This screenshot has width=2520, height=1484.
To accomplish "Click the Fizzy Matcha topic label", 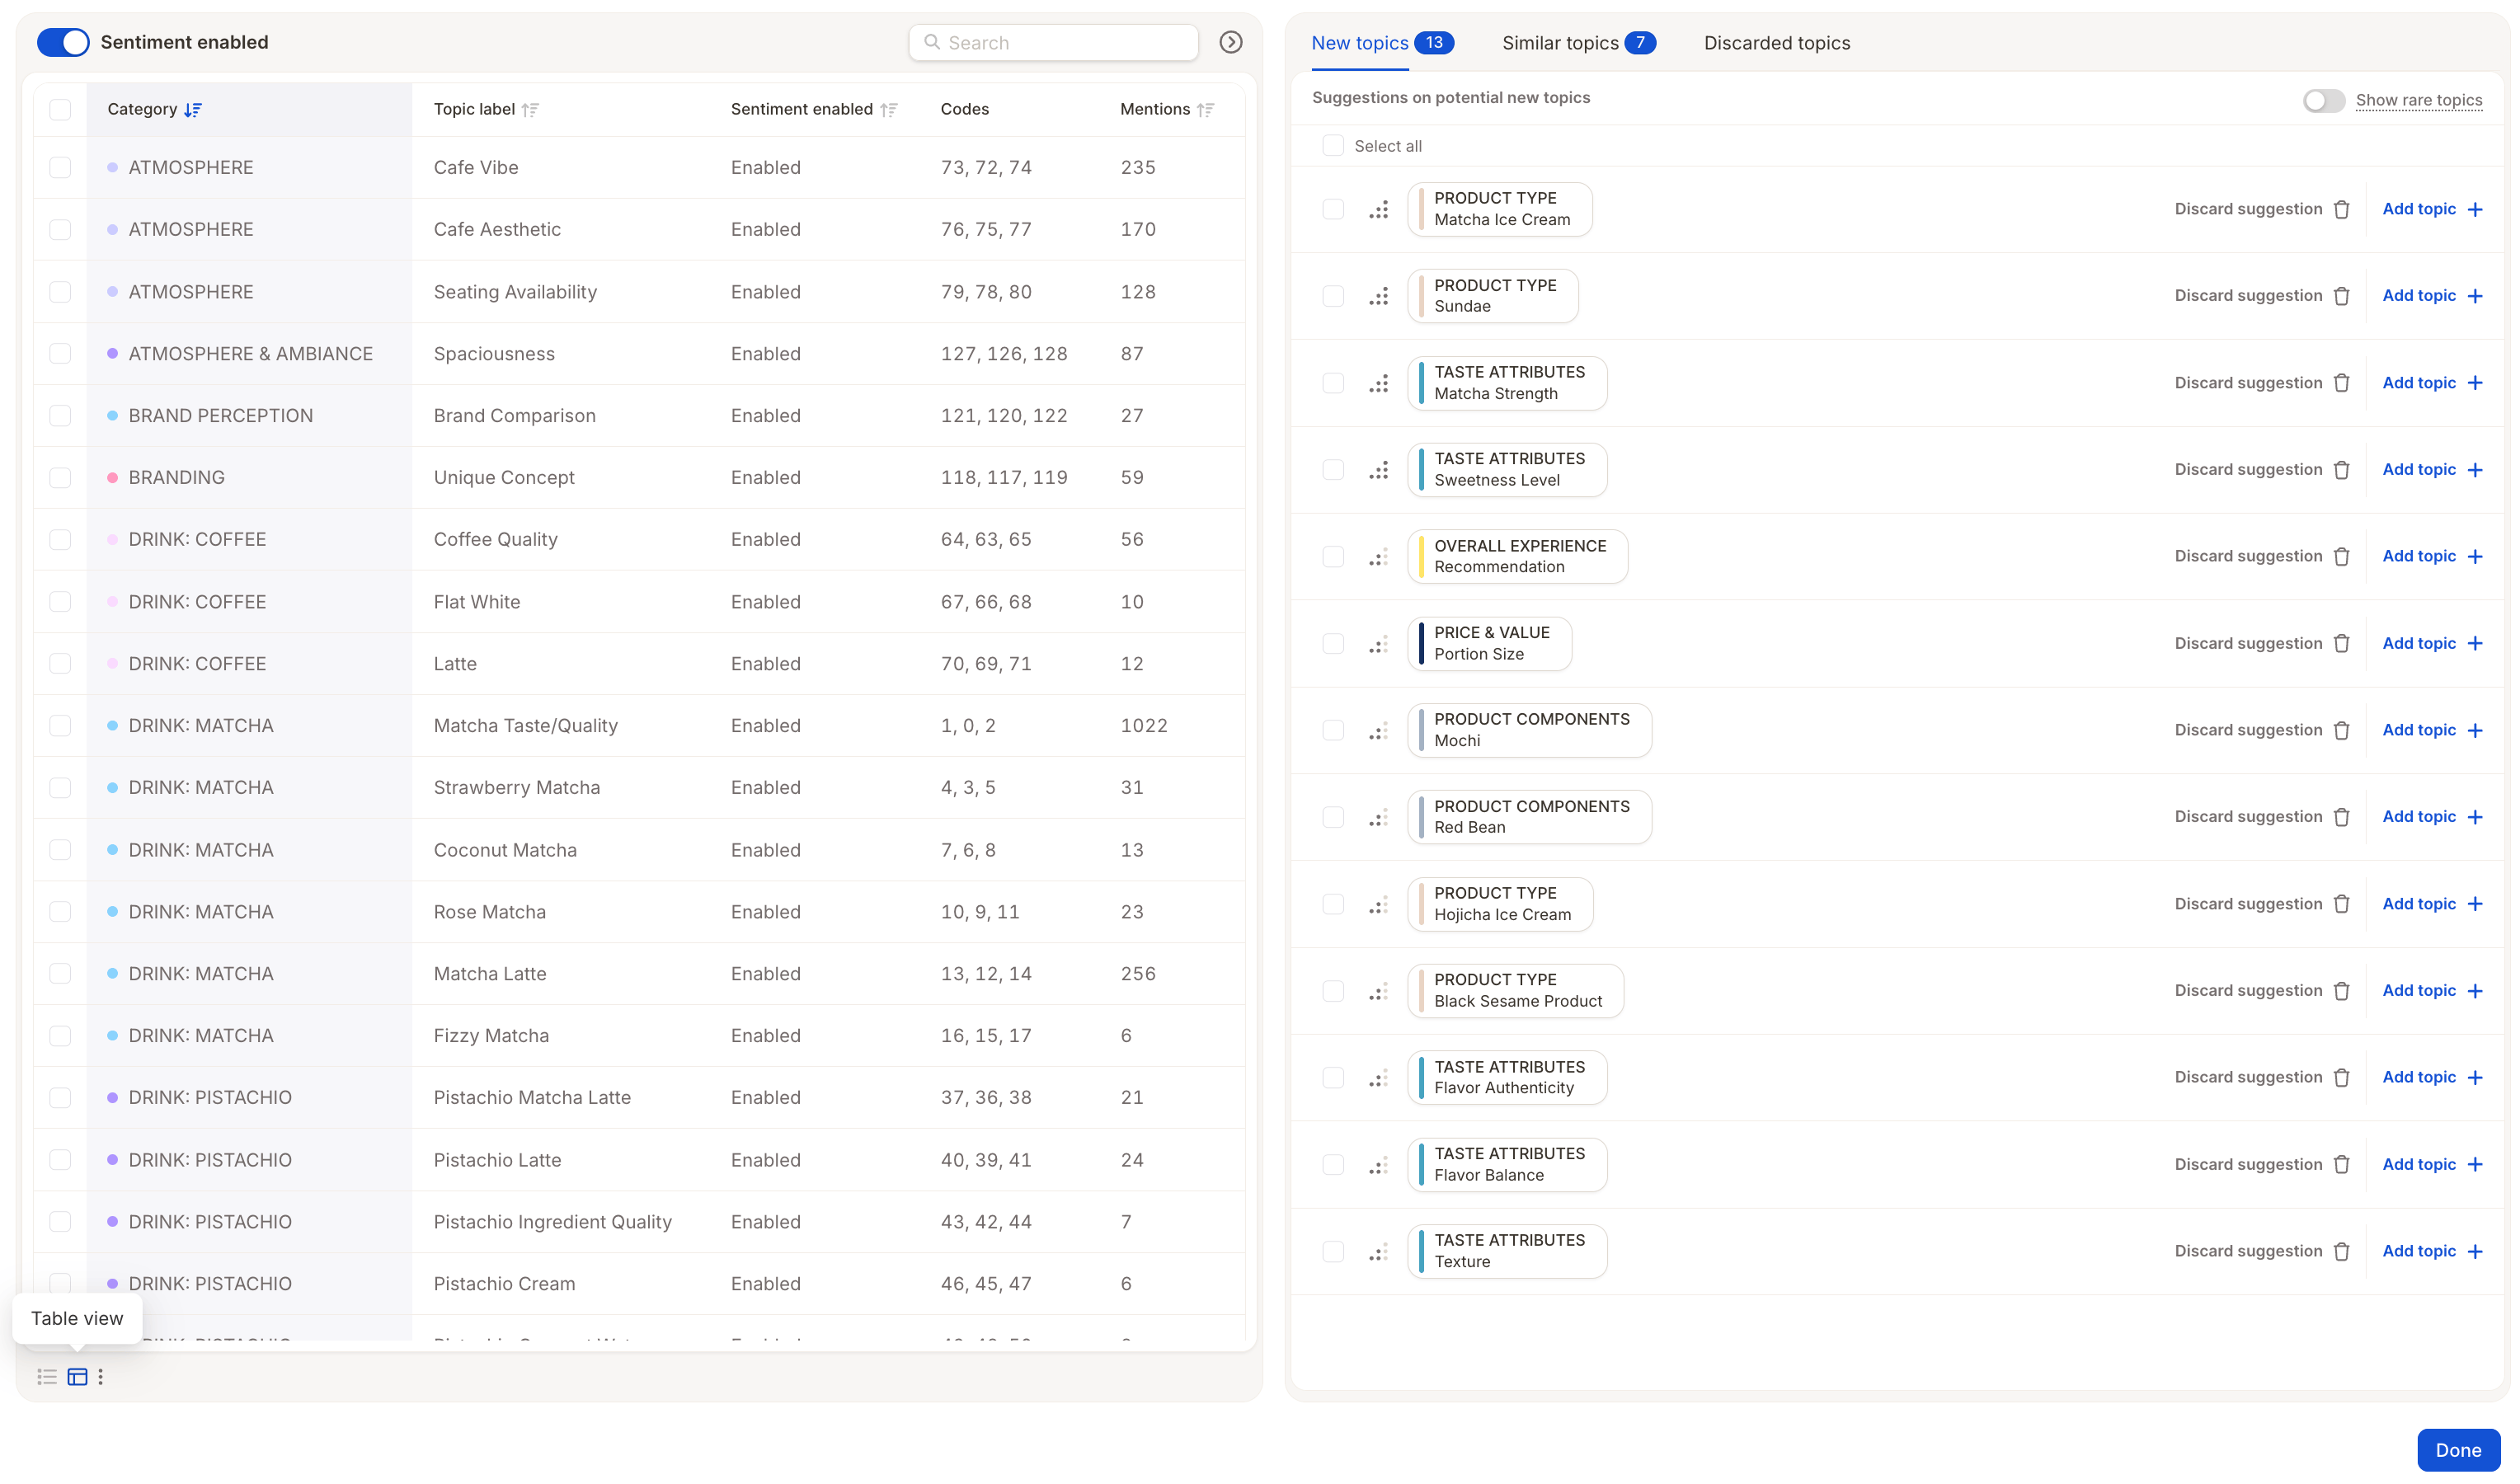I will (x=491, y=1035).
